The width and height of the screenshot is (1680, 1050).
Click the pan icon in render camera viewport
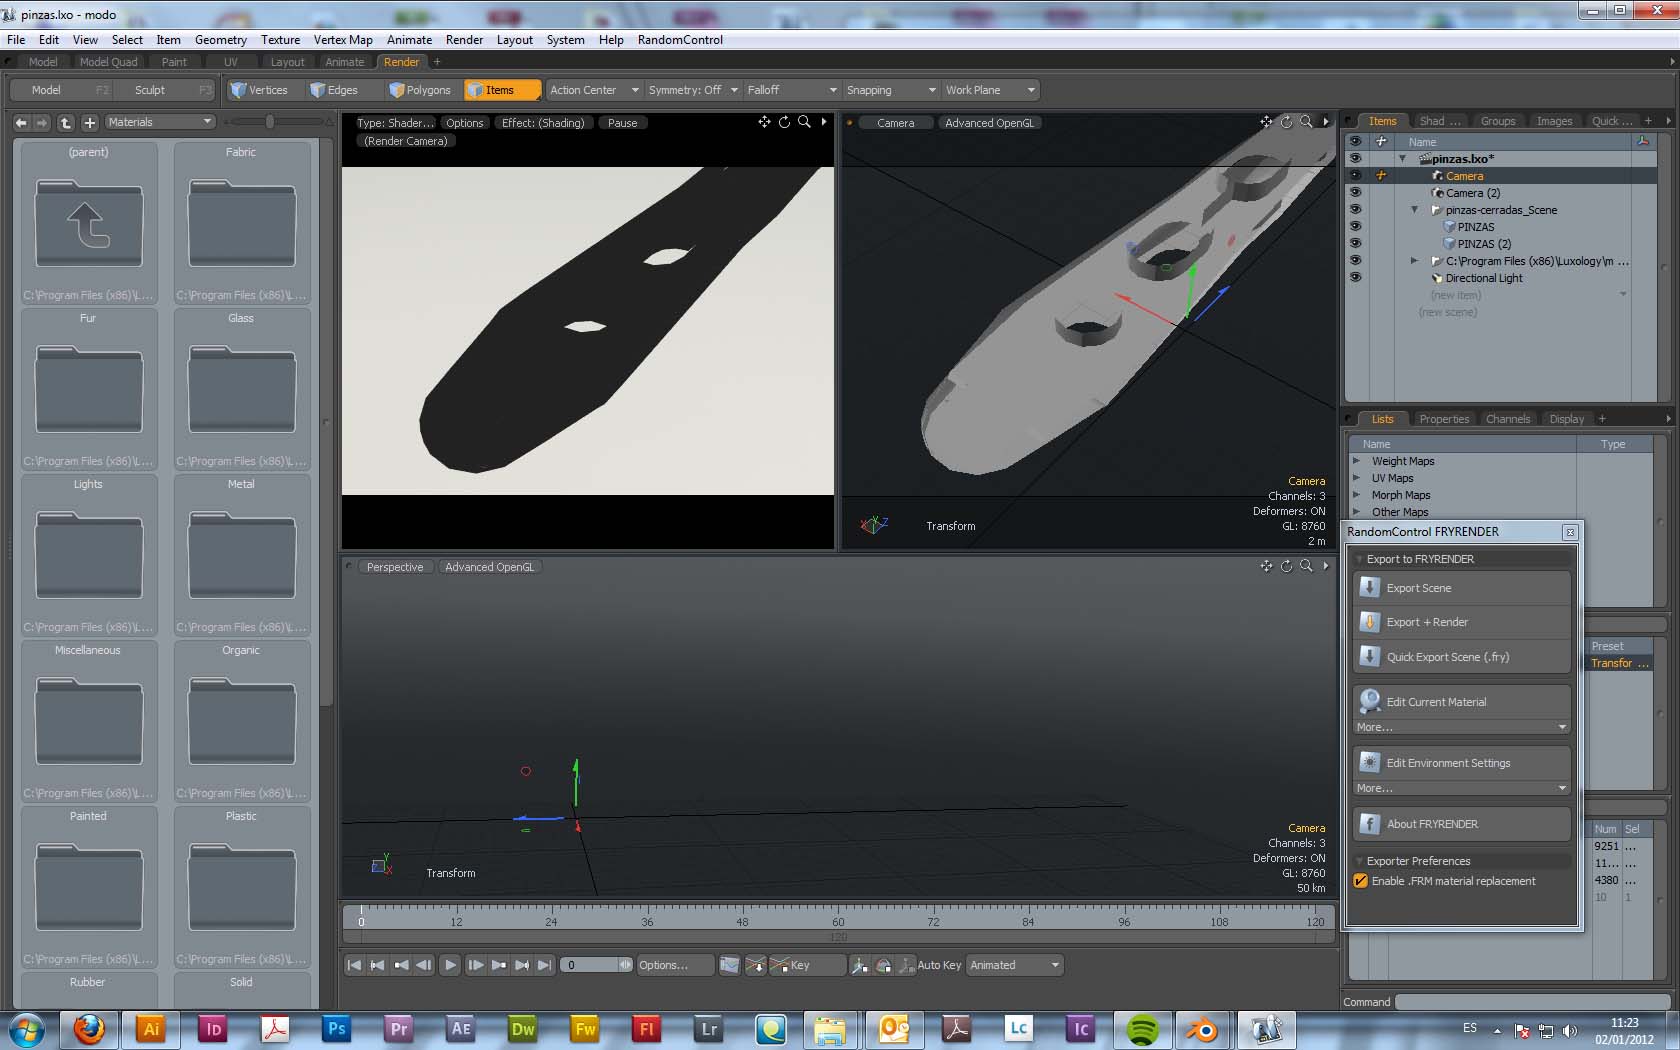coord(764,122)
